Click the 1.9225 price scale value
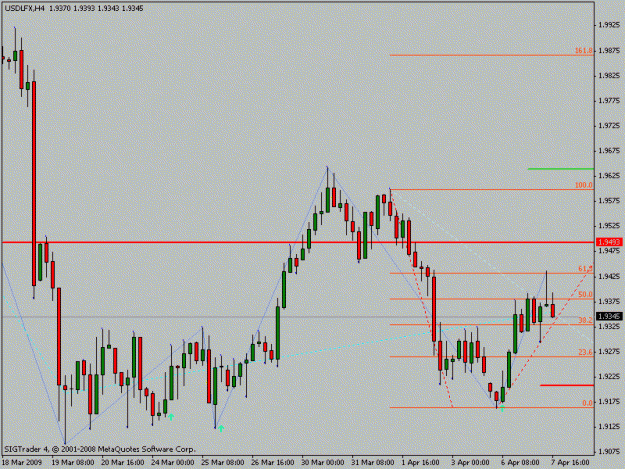The image size is (625, 469). 609,377
